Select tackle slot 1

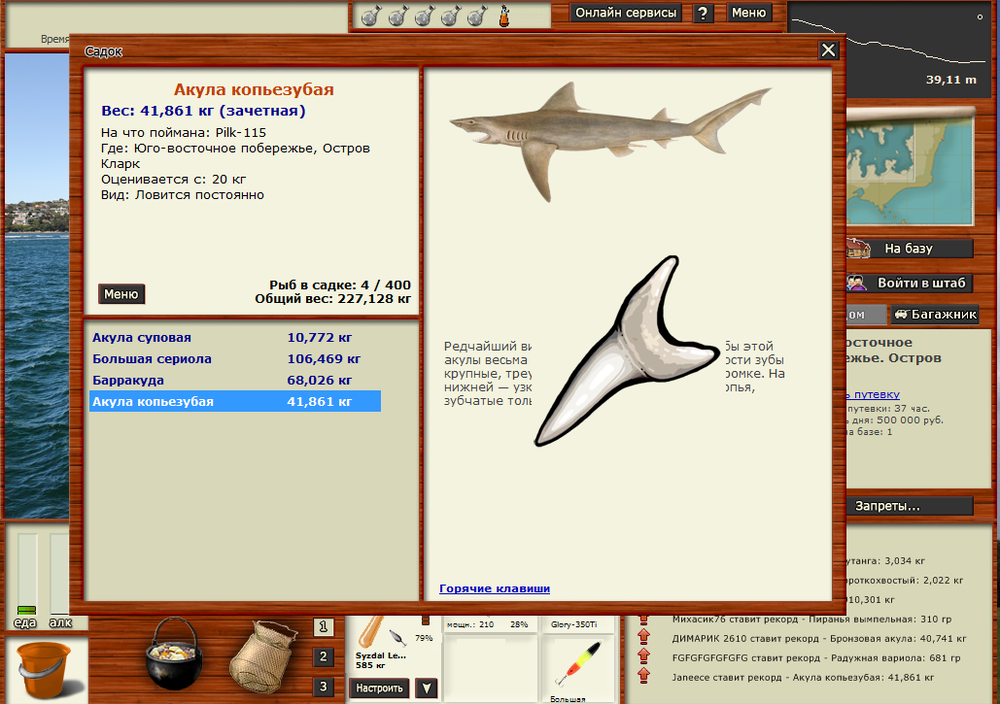point(323,627)
